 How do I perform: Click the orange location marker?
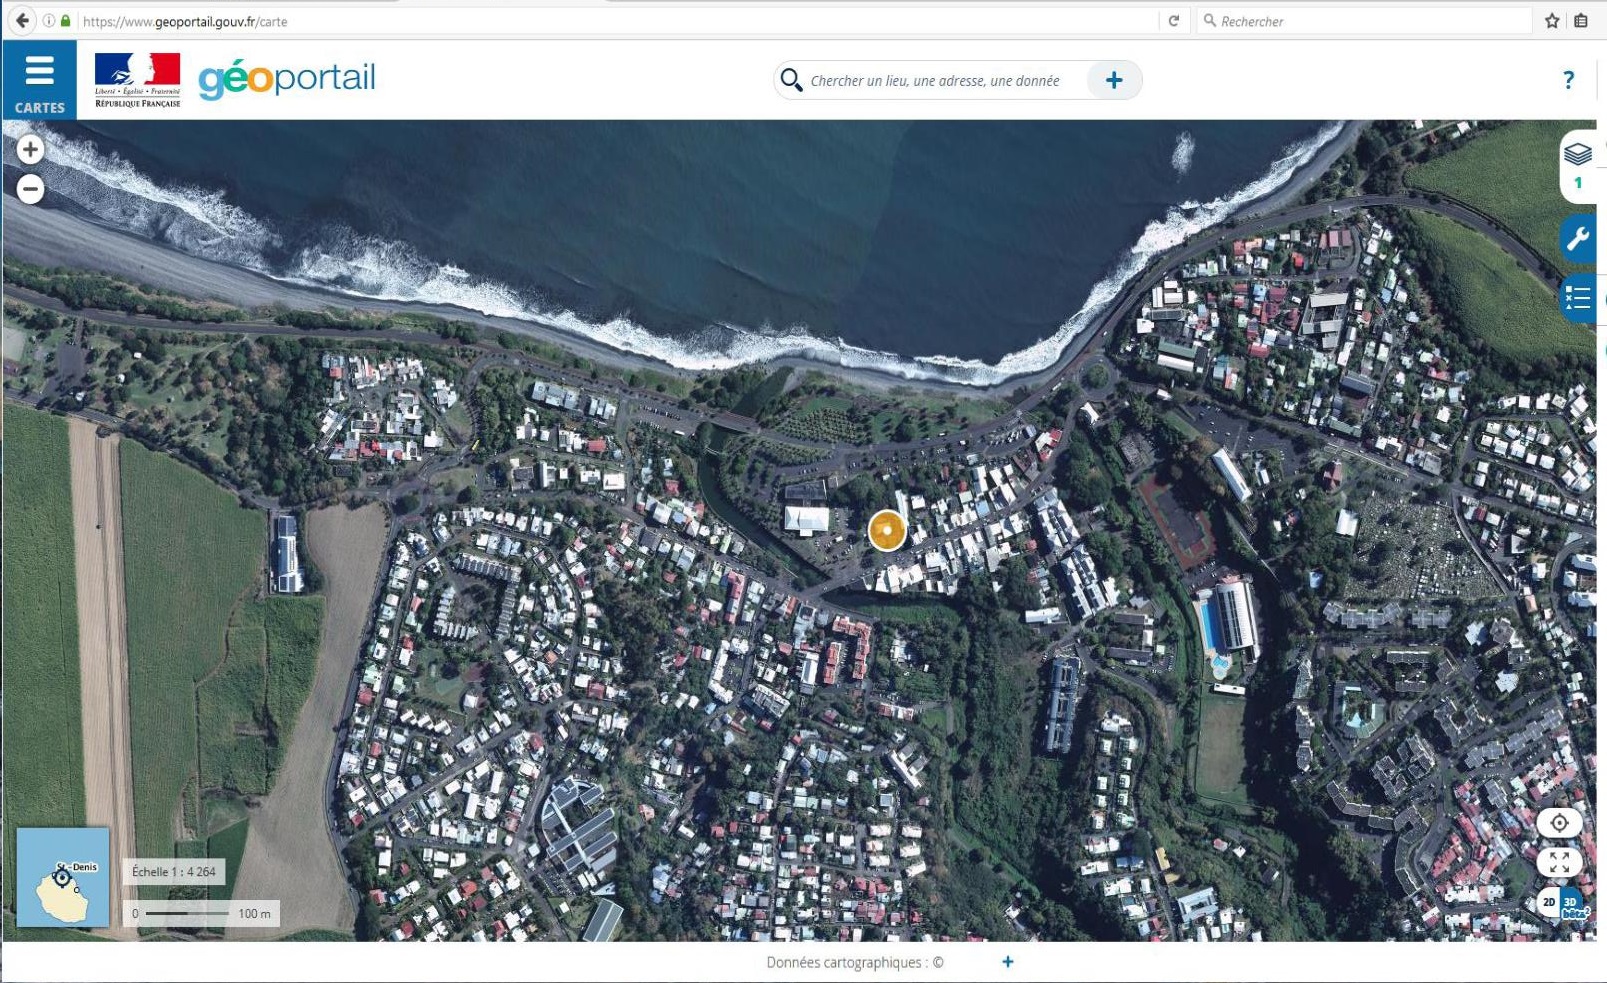coord(887,530)
